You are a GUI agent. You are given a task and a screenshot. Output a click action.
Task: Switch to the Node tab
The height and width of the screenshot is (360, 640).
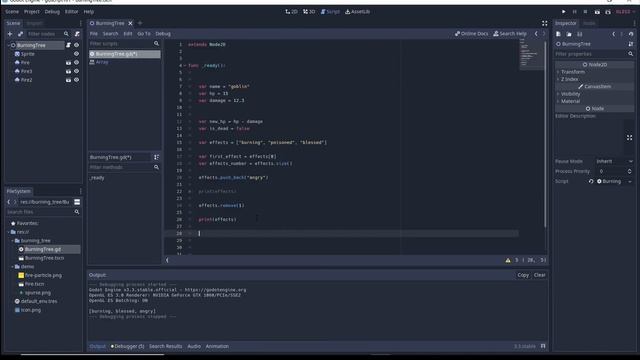click(x=589, y=23)
